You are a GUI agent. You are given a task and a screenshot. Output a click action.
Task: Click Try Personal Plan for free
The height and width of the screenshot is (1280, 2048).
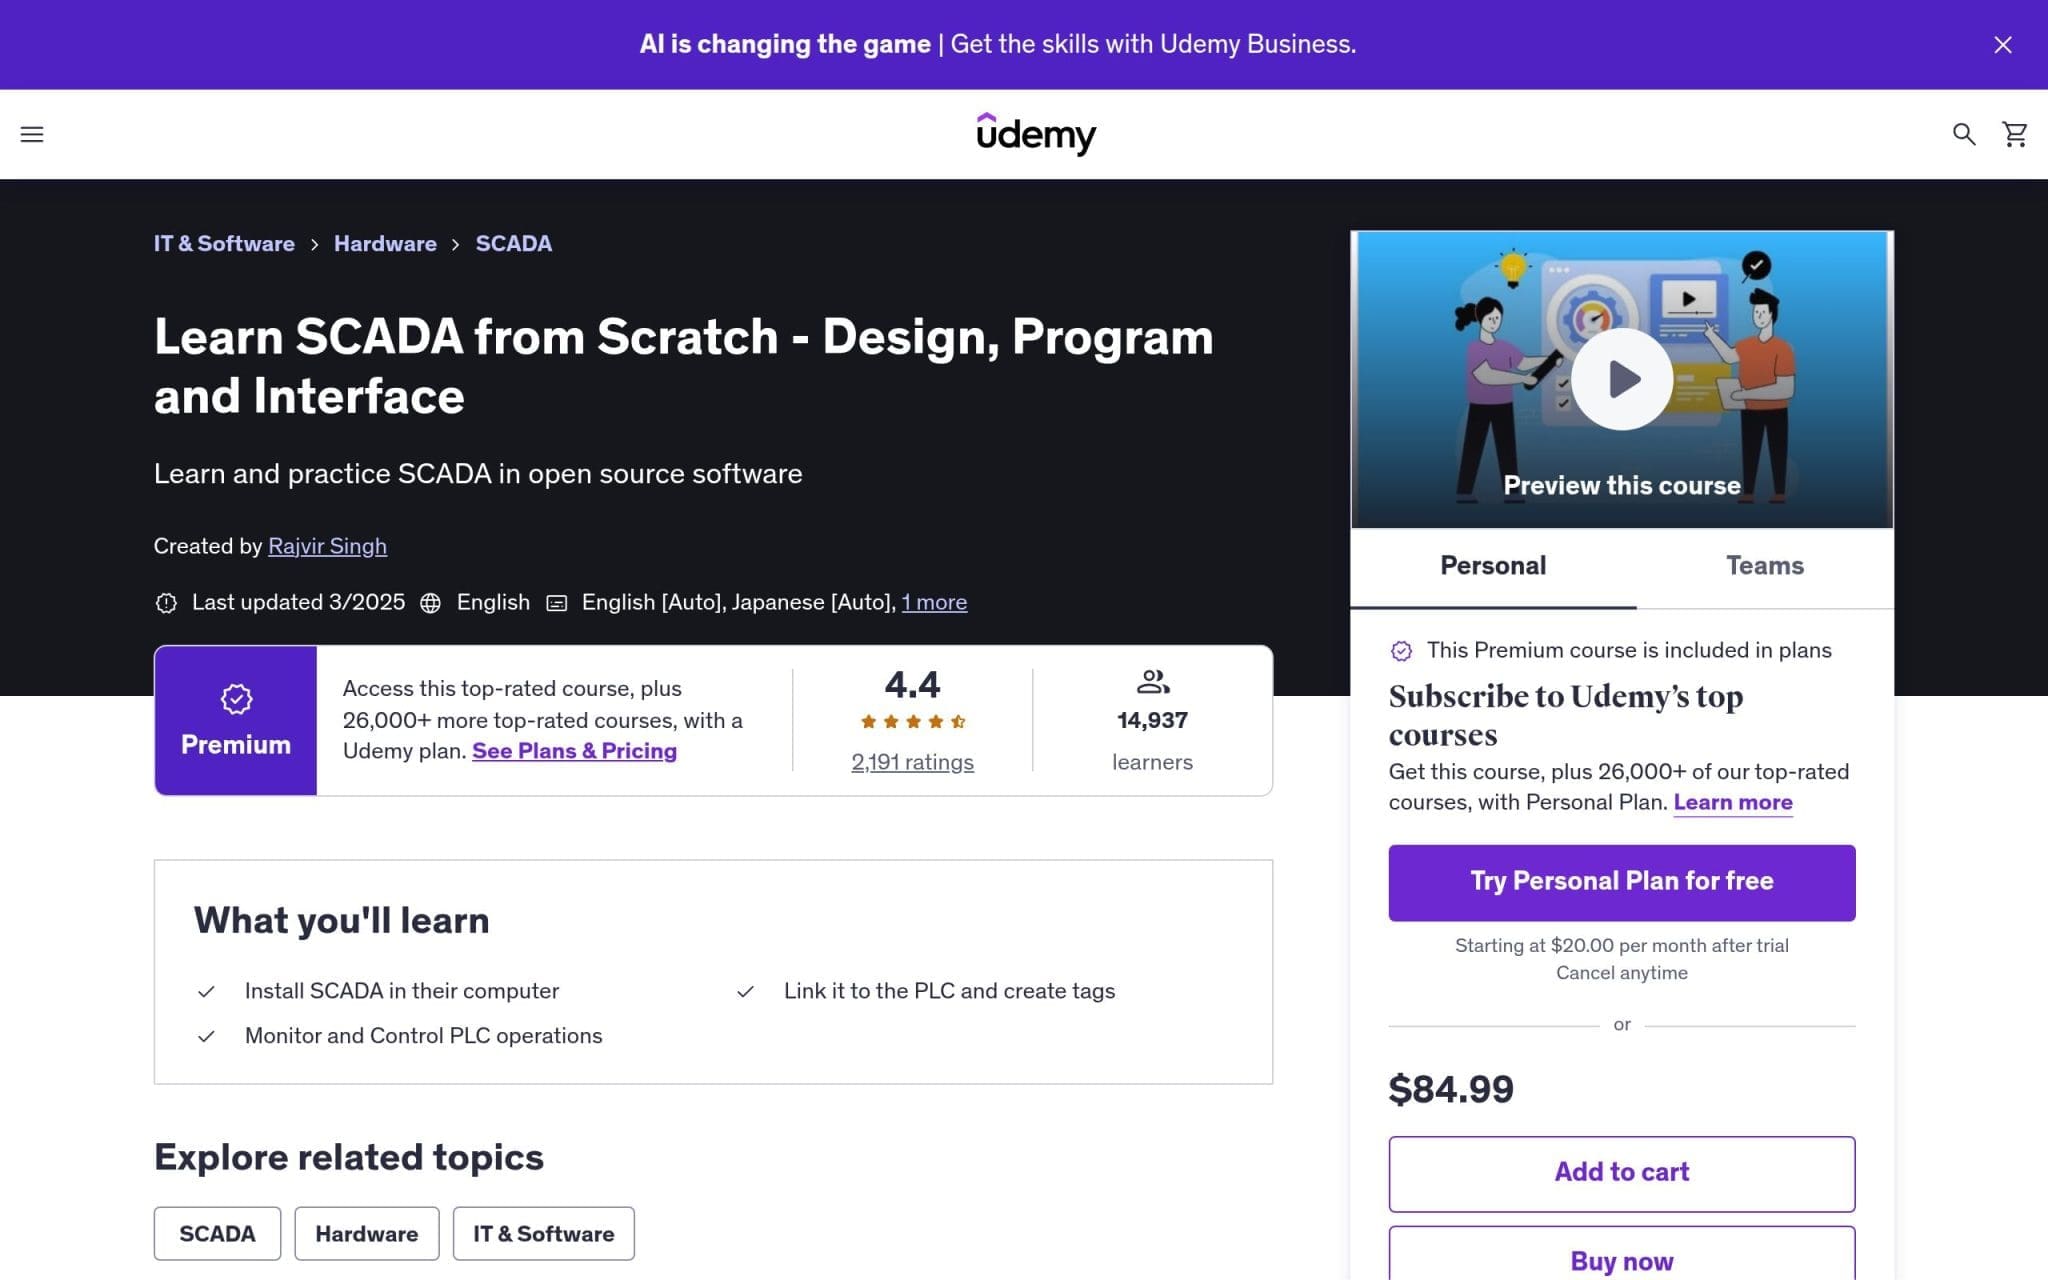click(x=1622, y=882)
